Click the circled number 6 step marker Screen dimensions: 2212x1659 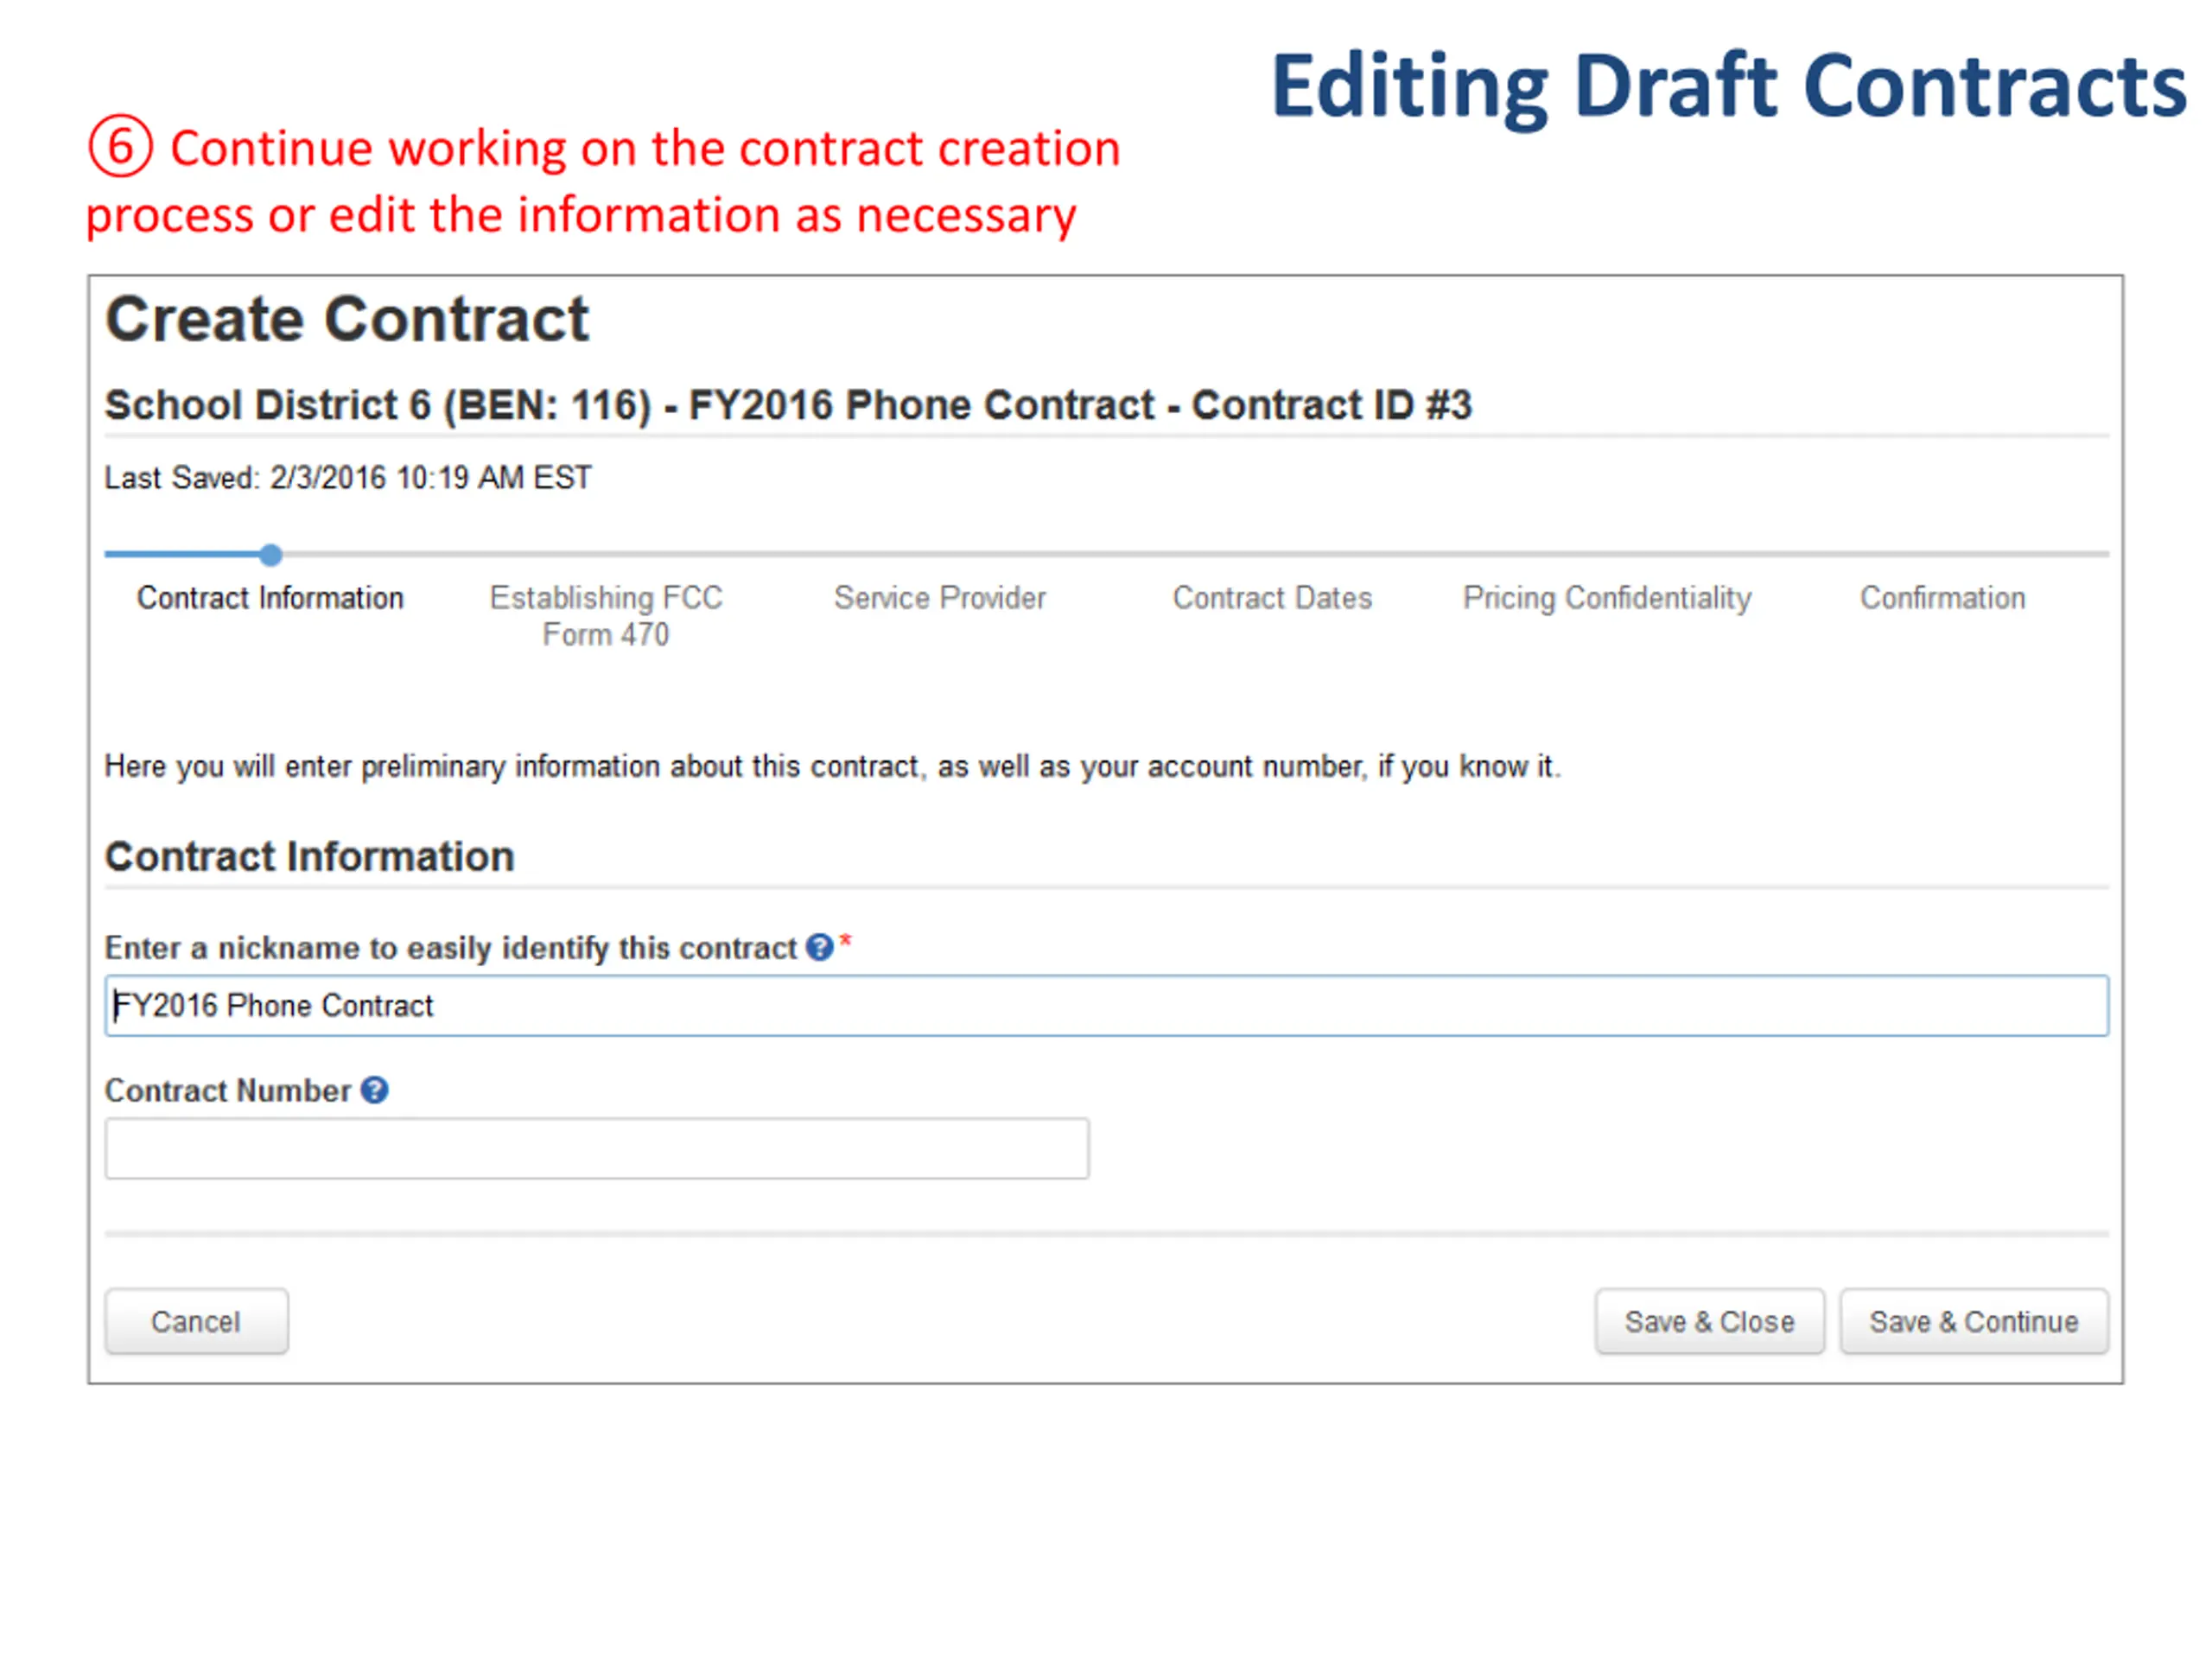tap(120, 146)
